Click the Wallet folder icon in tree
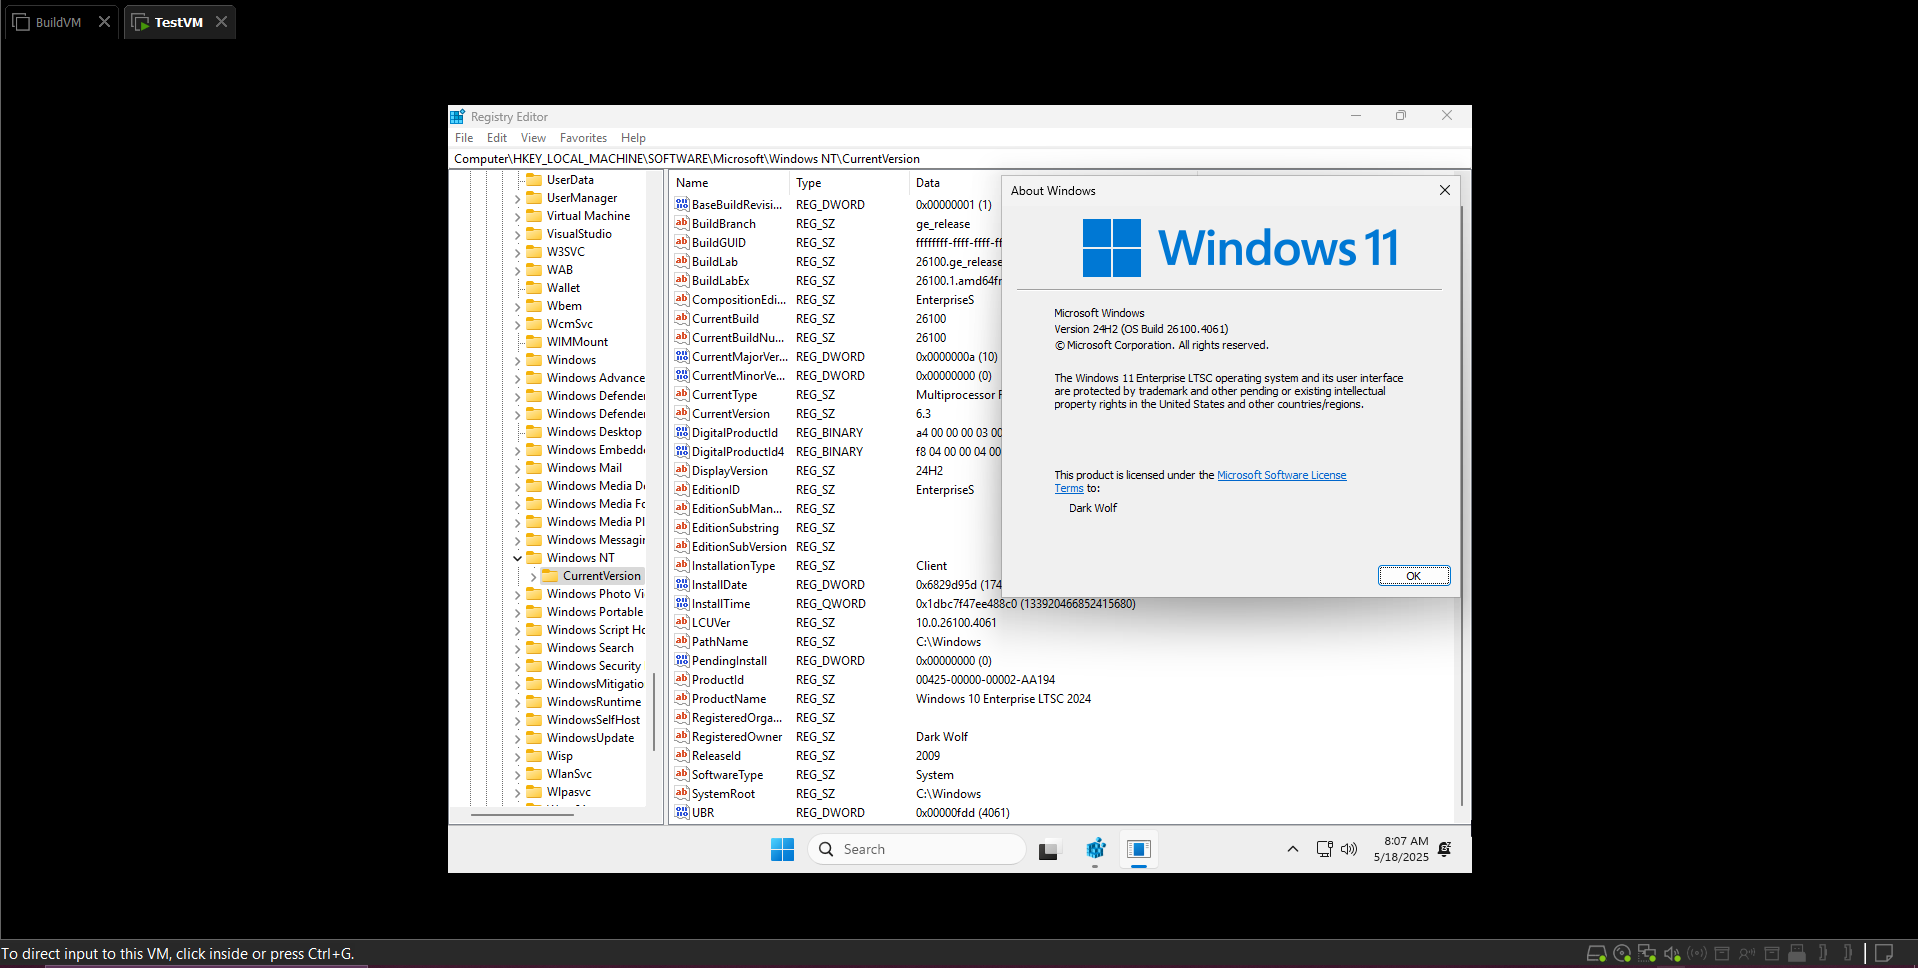Image resolution: width=1918 pixels, height=968 pixels. (x=534, y=287)
